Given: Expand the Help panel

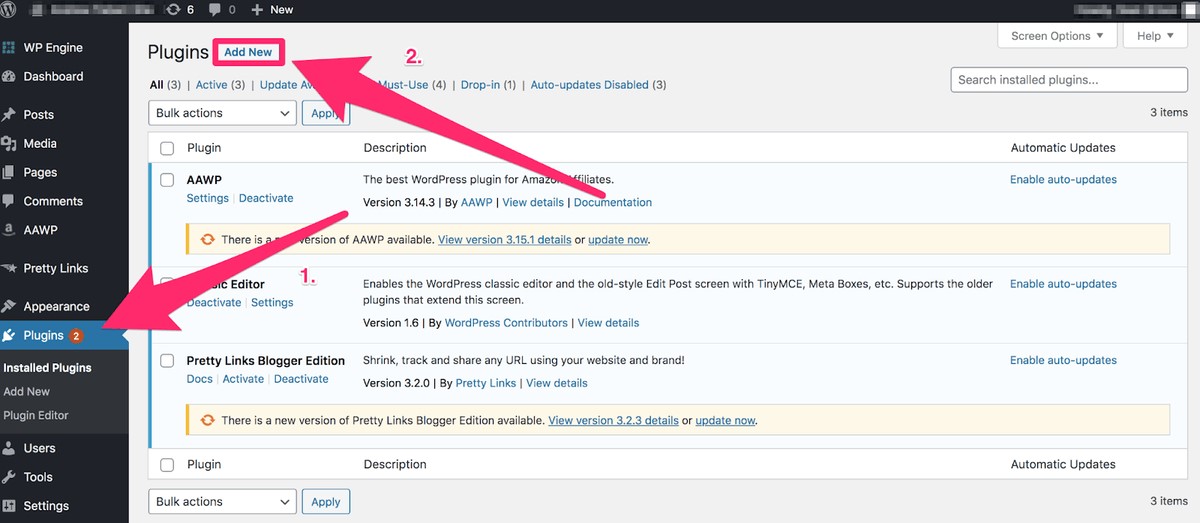Looking at the screenshot, I should [x=1156, y=36].
